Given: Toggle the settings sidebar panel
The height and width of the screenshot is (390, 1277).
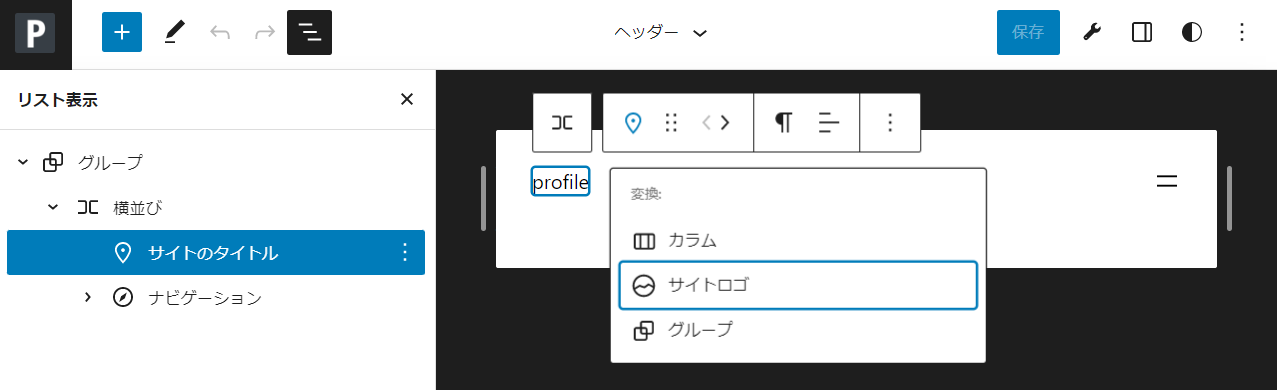Looking at the screenshot, I should (1142, 32).
